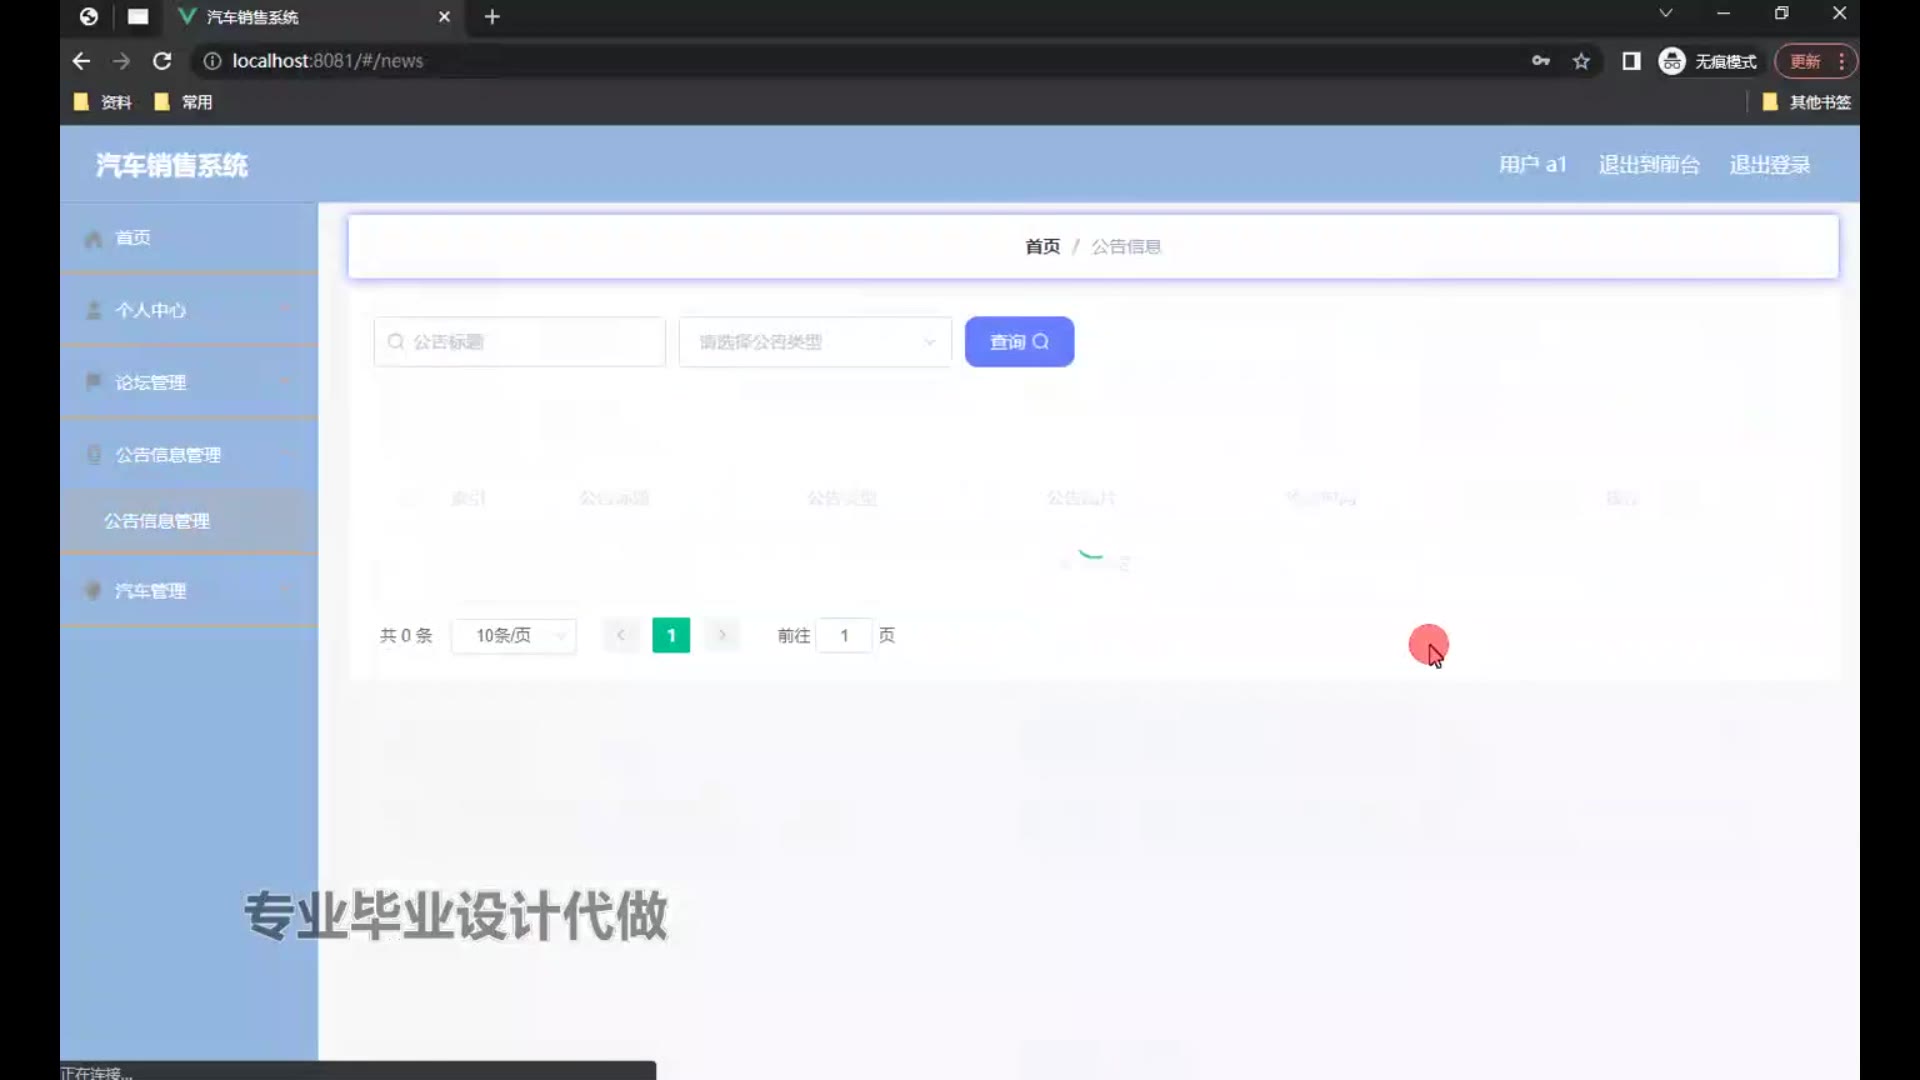Bookmark this page with the star icon
This screenshot has width=1920, height=1080.
click(x=1581, y=61)
